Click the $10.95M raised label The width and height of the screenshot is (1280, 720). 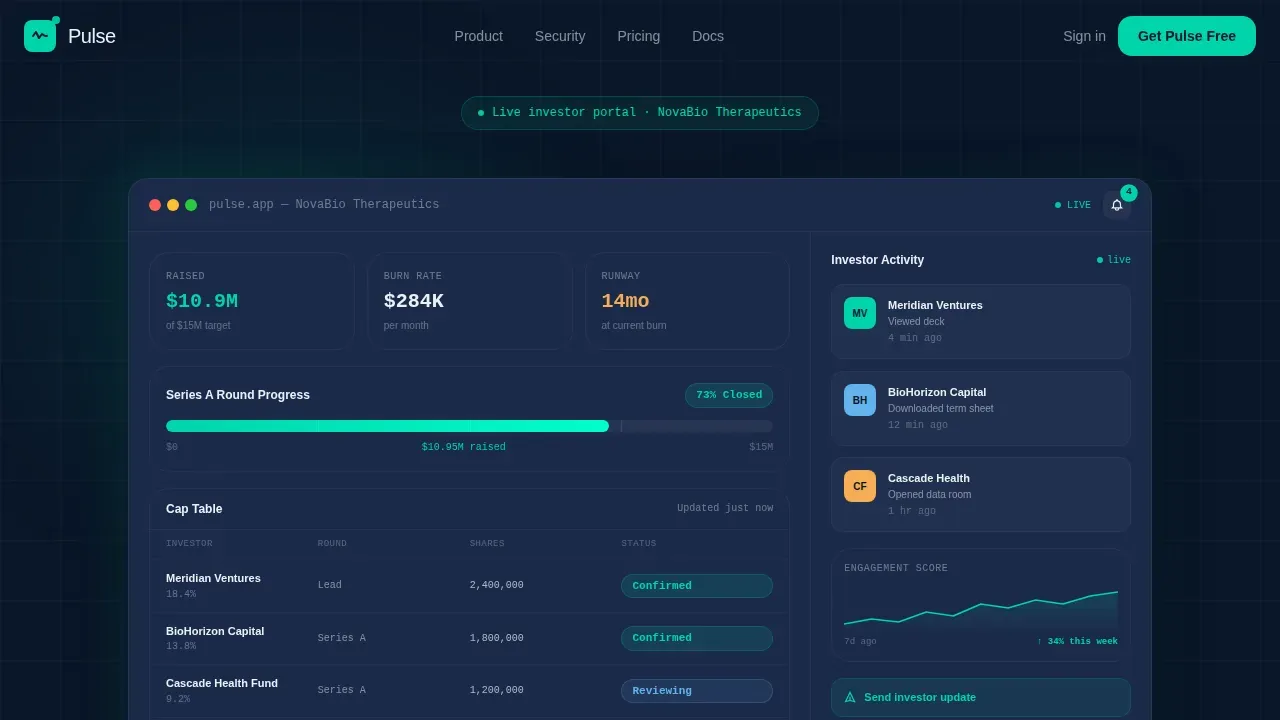coord(464,448)
